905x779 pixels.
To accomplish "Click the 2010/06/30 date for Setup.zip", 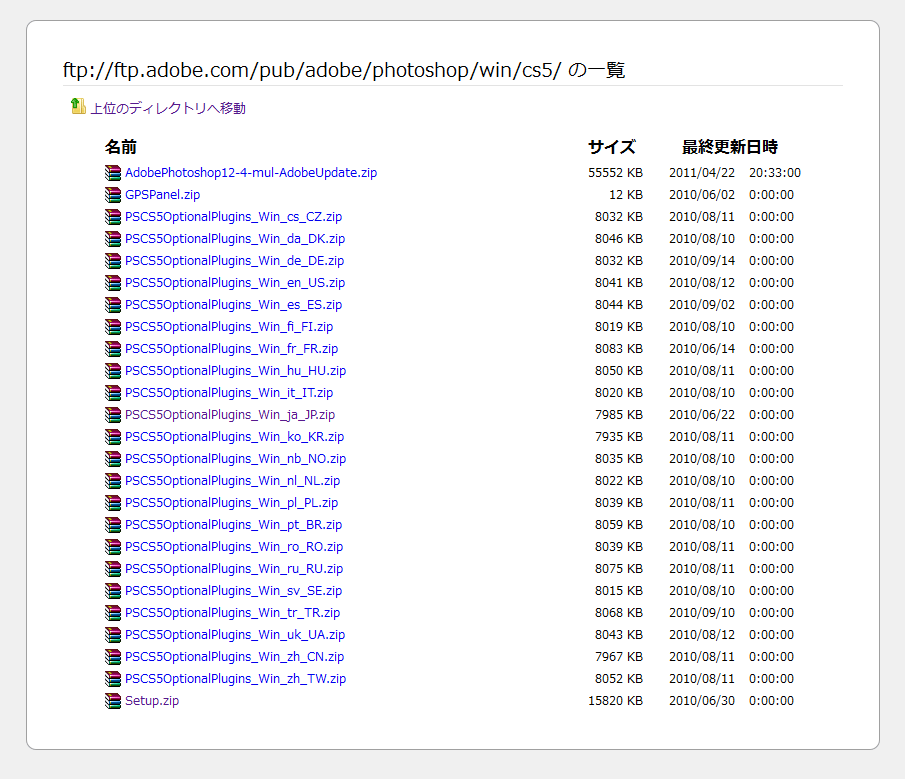I will point(702,700).
